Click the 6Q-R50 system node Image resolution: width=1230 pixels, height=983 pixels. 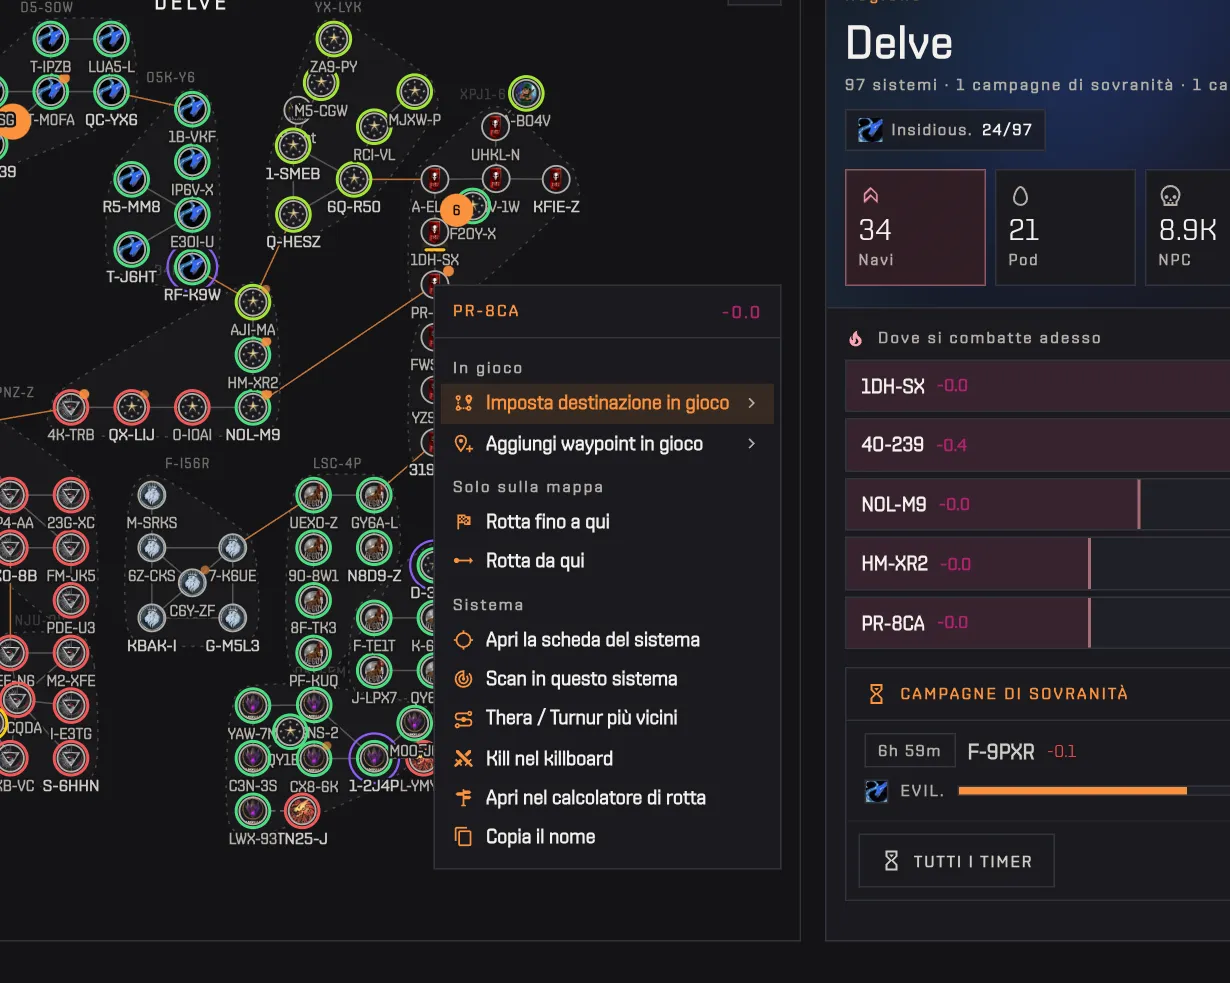[x=353, y=180]
